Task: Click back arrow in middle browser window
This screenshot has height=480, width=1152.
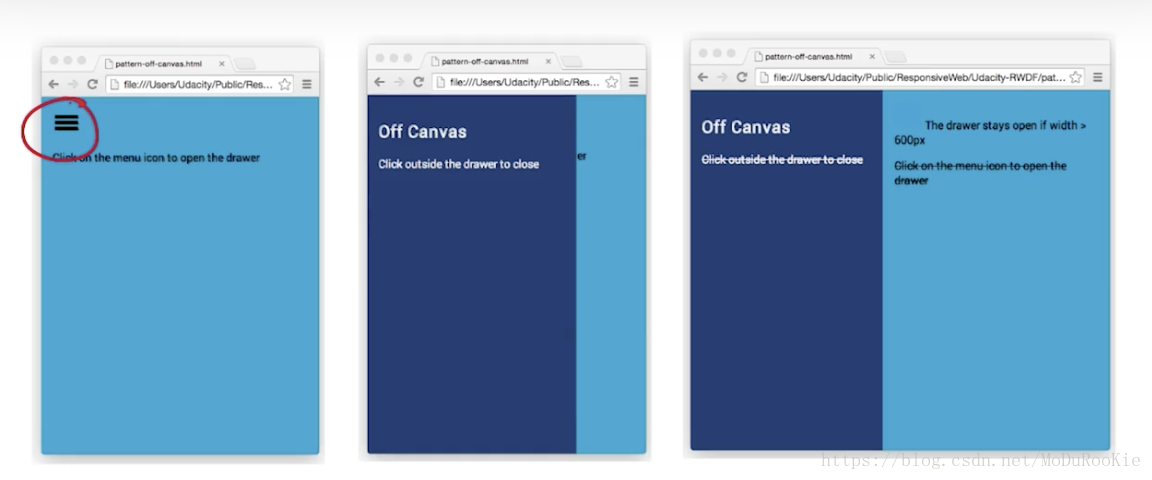Action: click(x=379, y=82)
